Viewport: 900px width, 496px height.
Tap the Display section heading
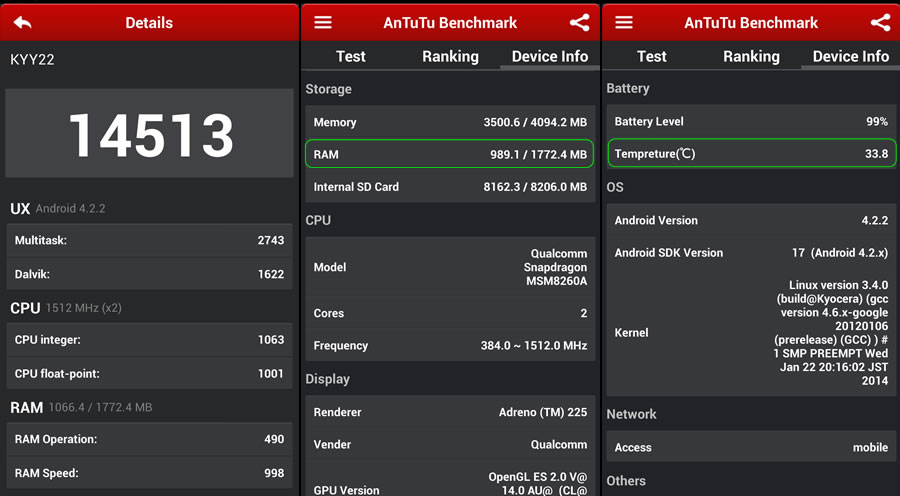[x=327, y=379]
